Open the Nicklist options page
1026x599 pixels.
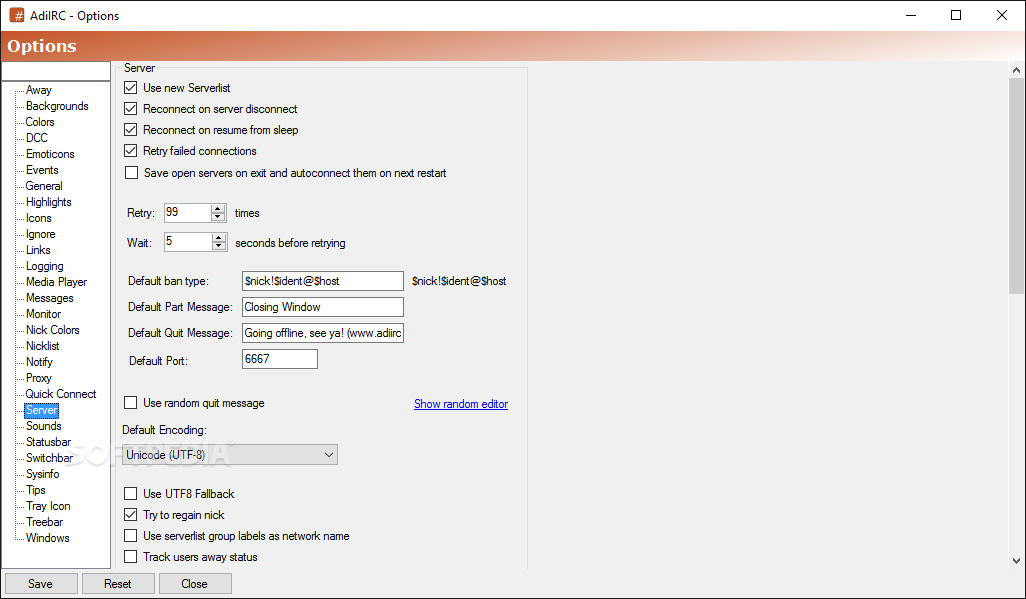(43, 346)
